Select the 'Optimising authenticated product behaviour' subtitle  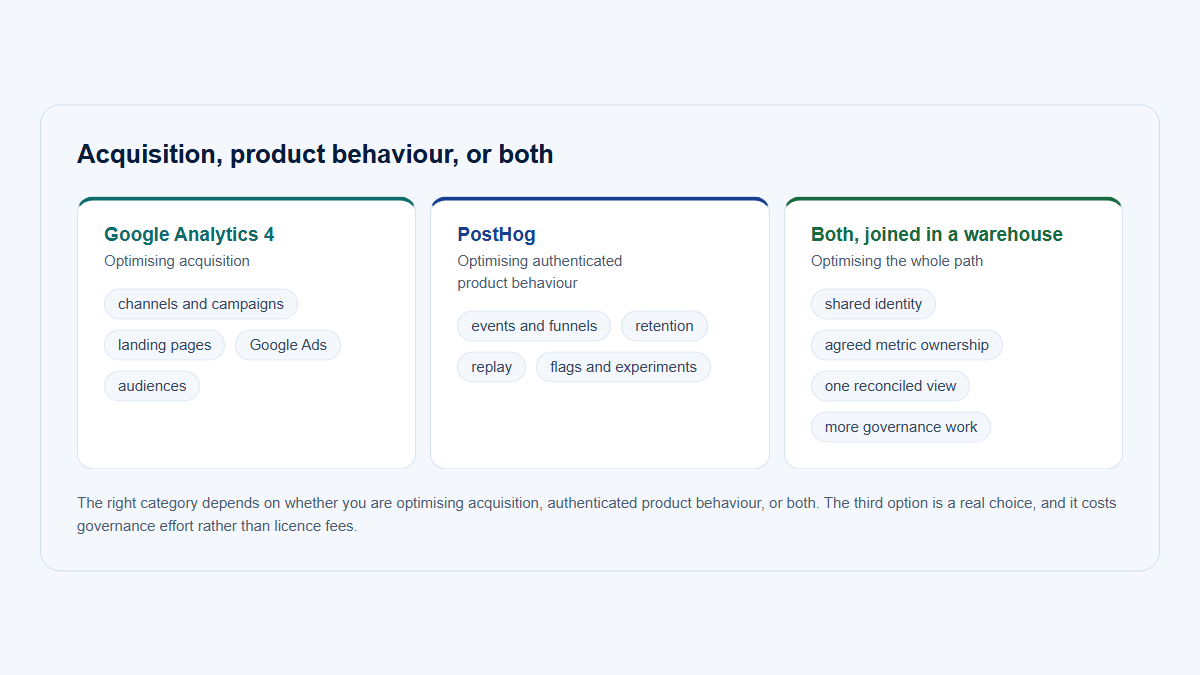click(x=540, y=272)
